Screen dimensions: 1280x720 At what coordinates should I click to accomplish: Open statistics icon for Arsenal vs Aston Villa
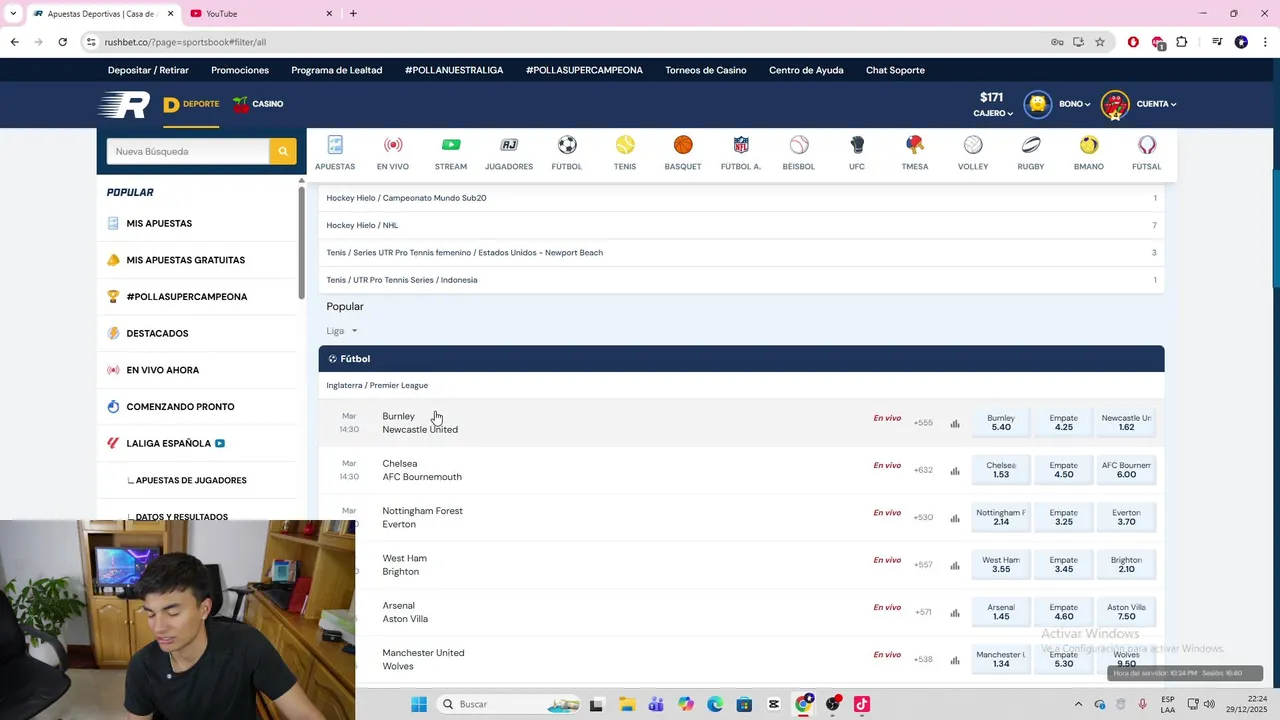(x=955, y=613)
